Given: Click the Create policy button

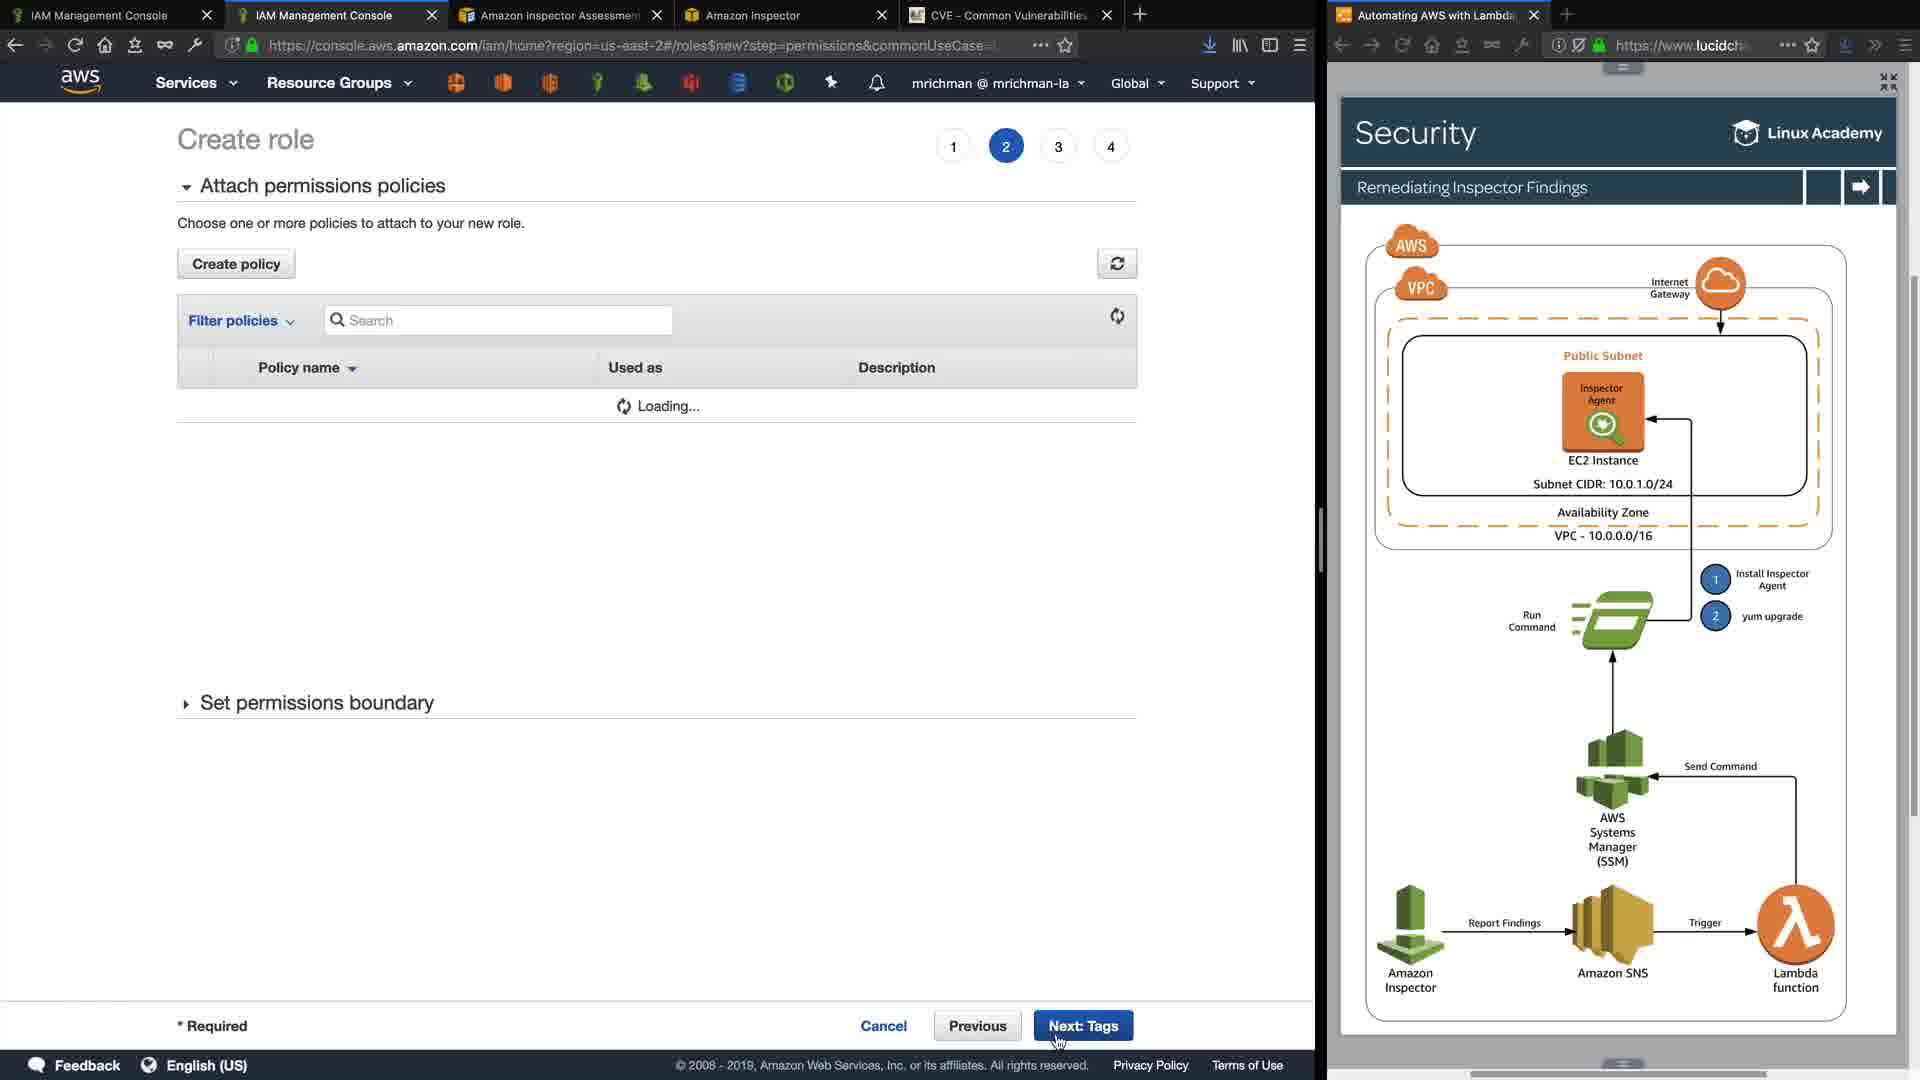Looking at the screenshot, I should tap(236, 264).
